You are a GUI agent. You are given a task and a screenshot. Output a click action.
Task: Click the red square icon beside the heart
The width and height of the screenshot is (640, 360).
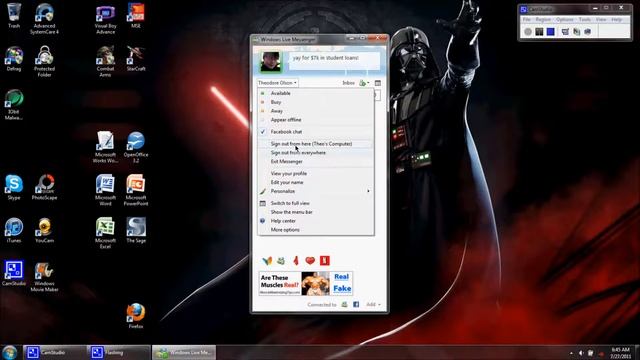pyautogui.click(x=324, y=260)
